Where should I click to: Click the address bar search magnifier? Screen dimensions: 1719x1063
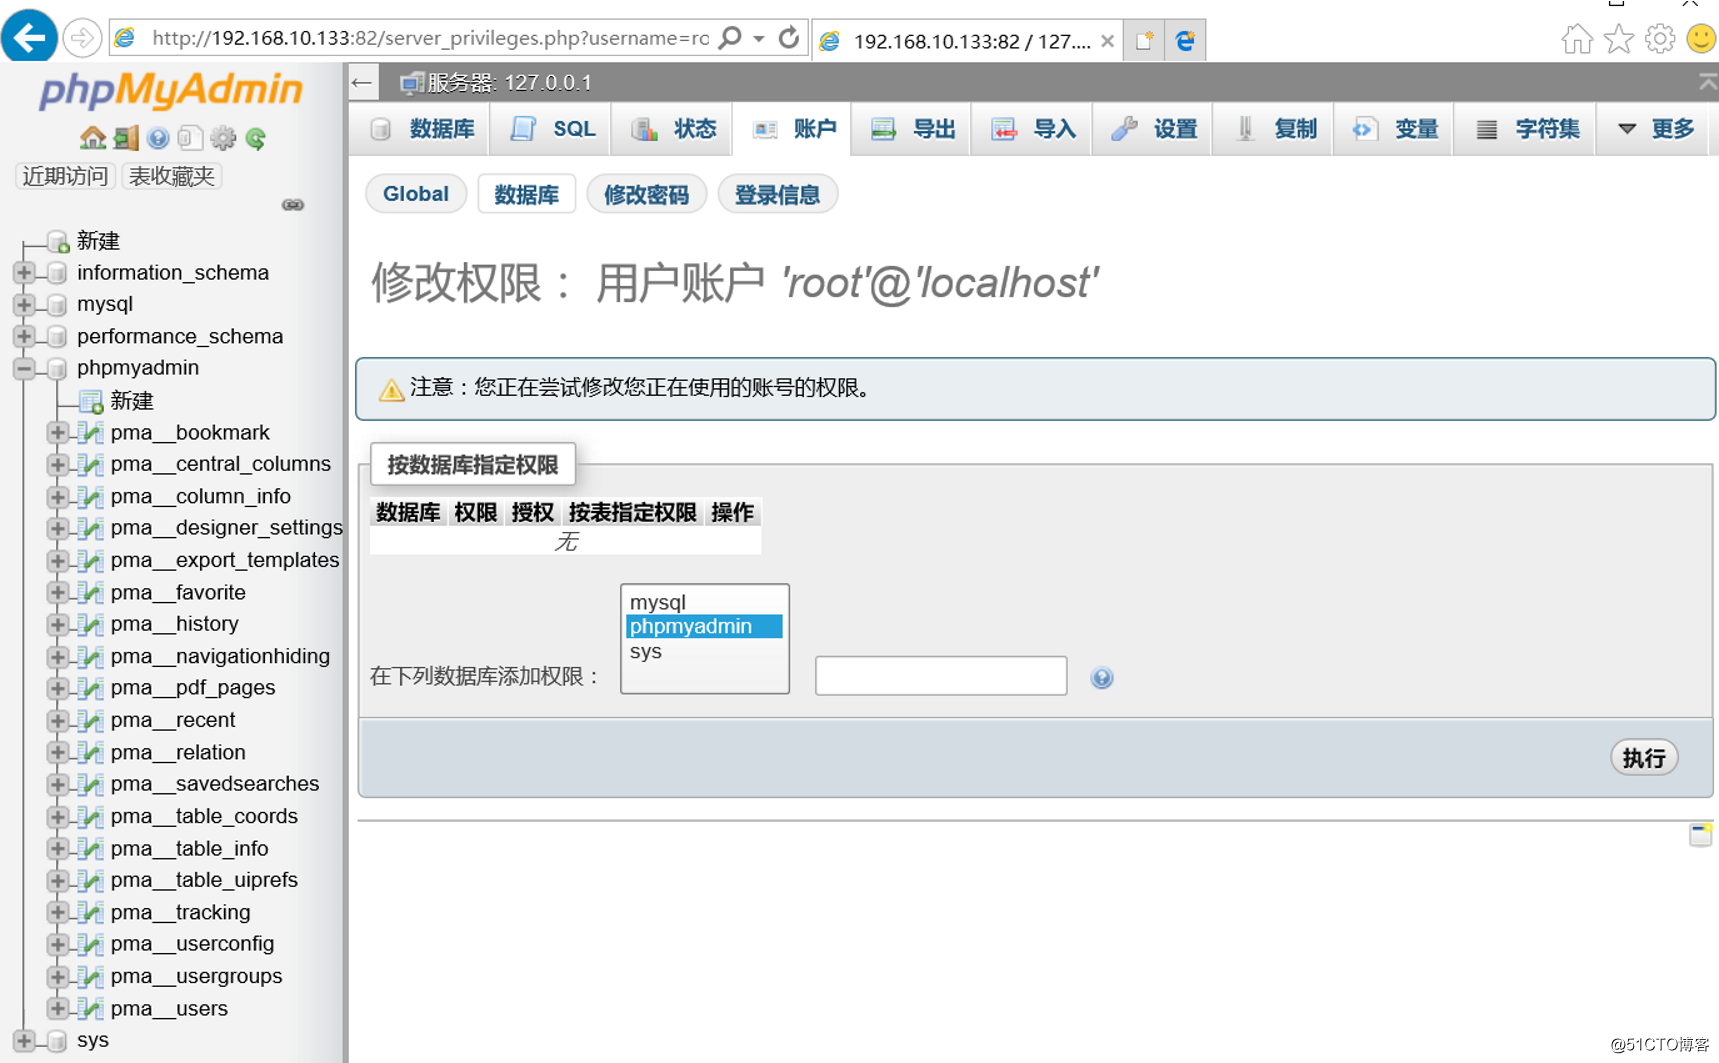pyautogui.click(x=731, y=38)
